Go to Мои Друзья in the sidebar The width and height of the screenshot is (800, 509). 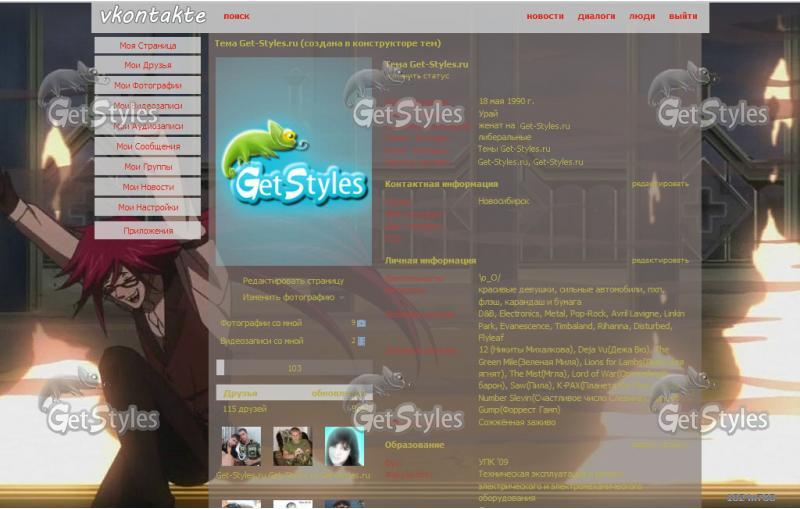coord(148,66)
